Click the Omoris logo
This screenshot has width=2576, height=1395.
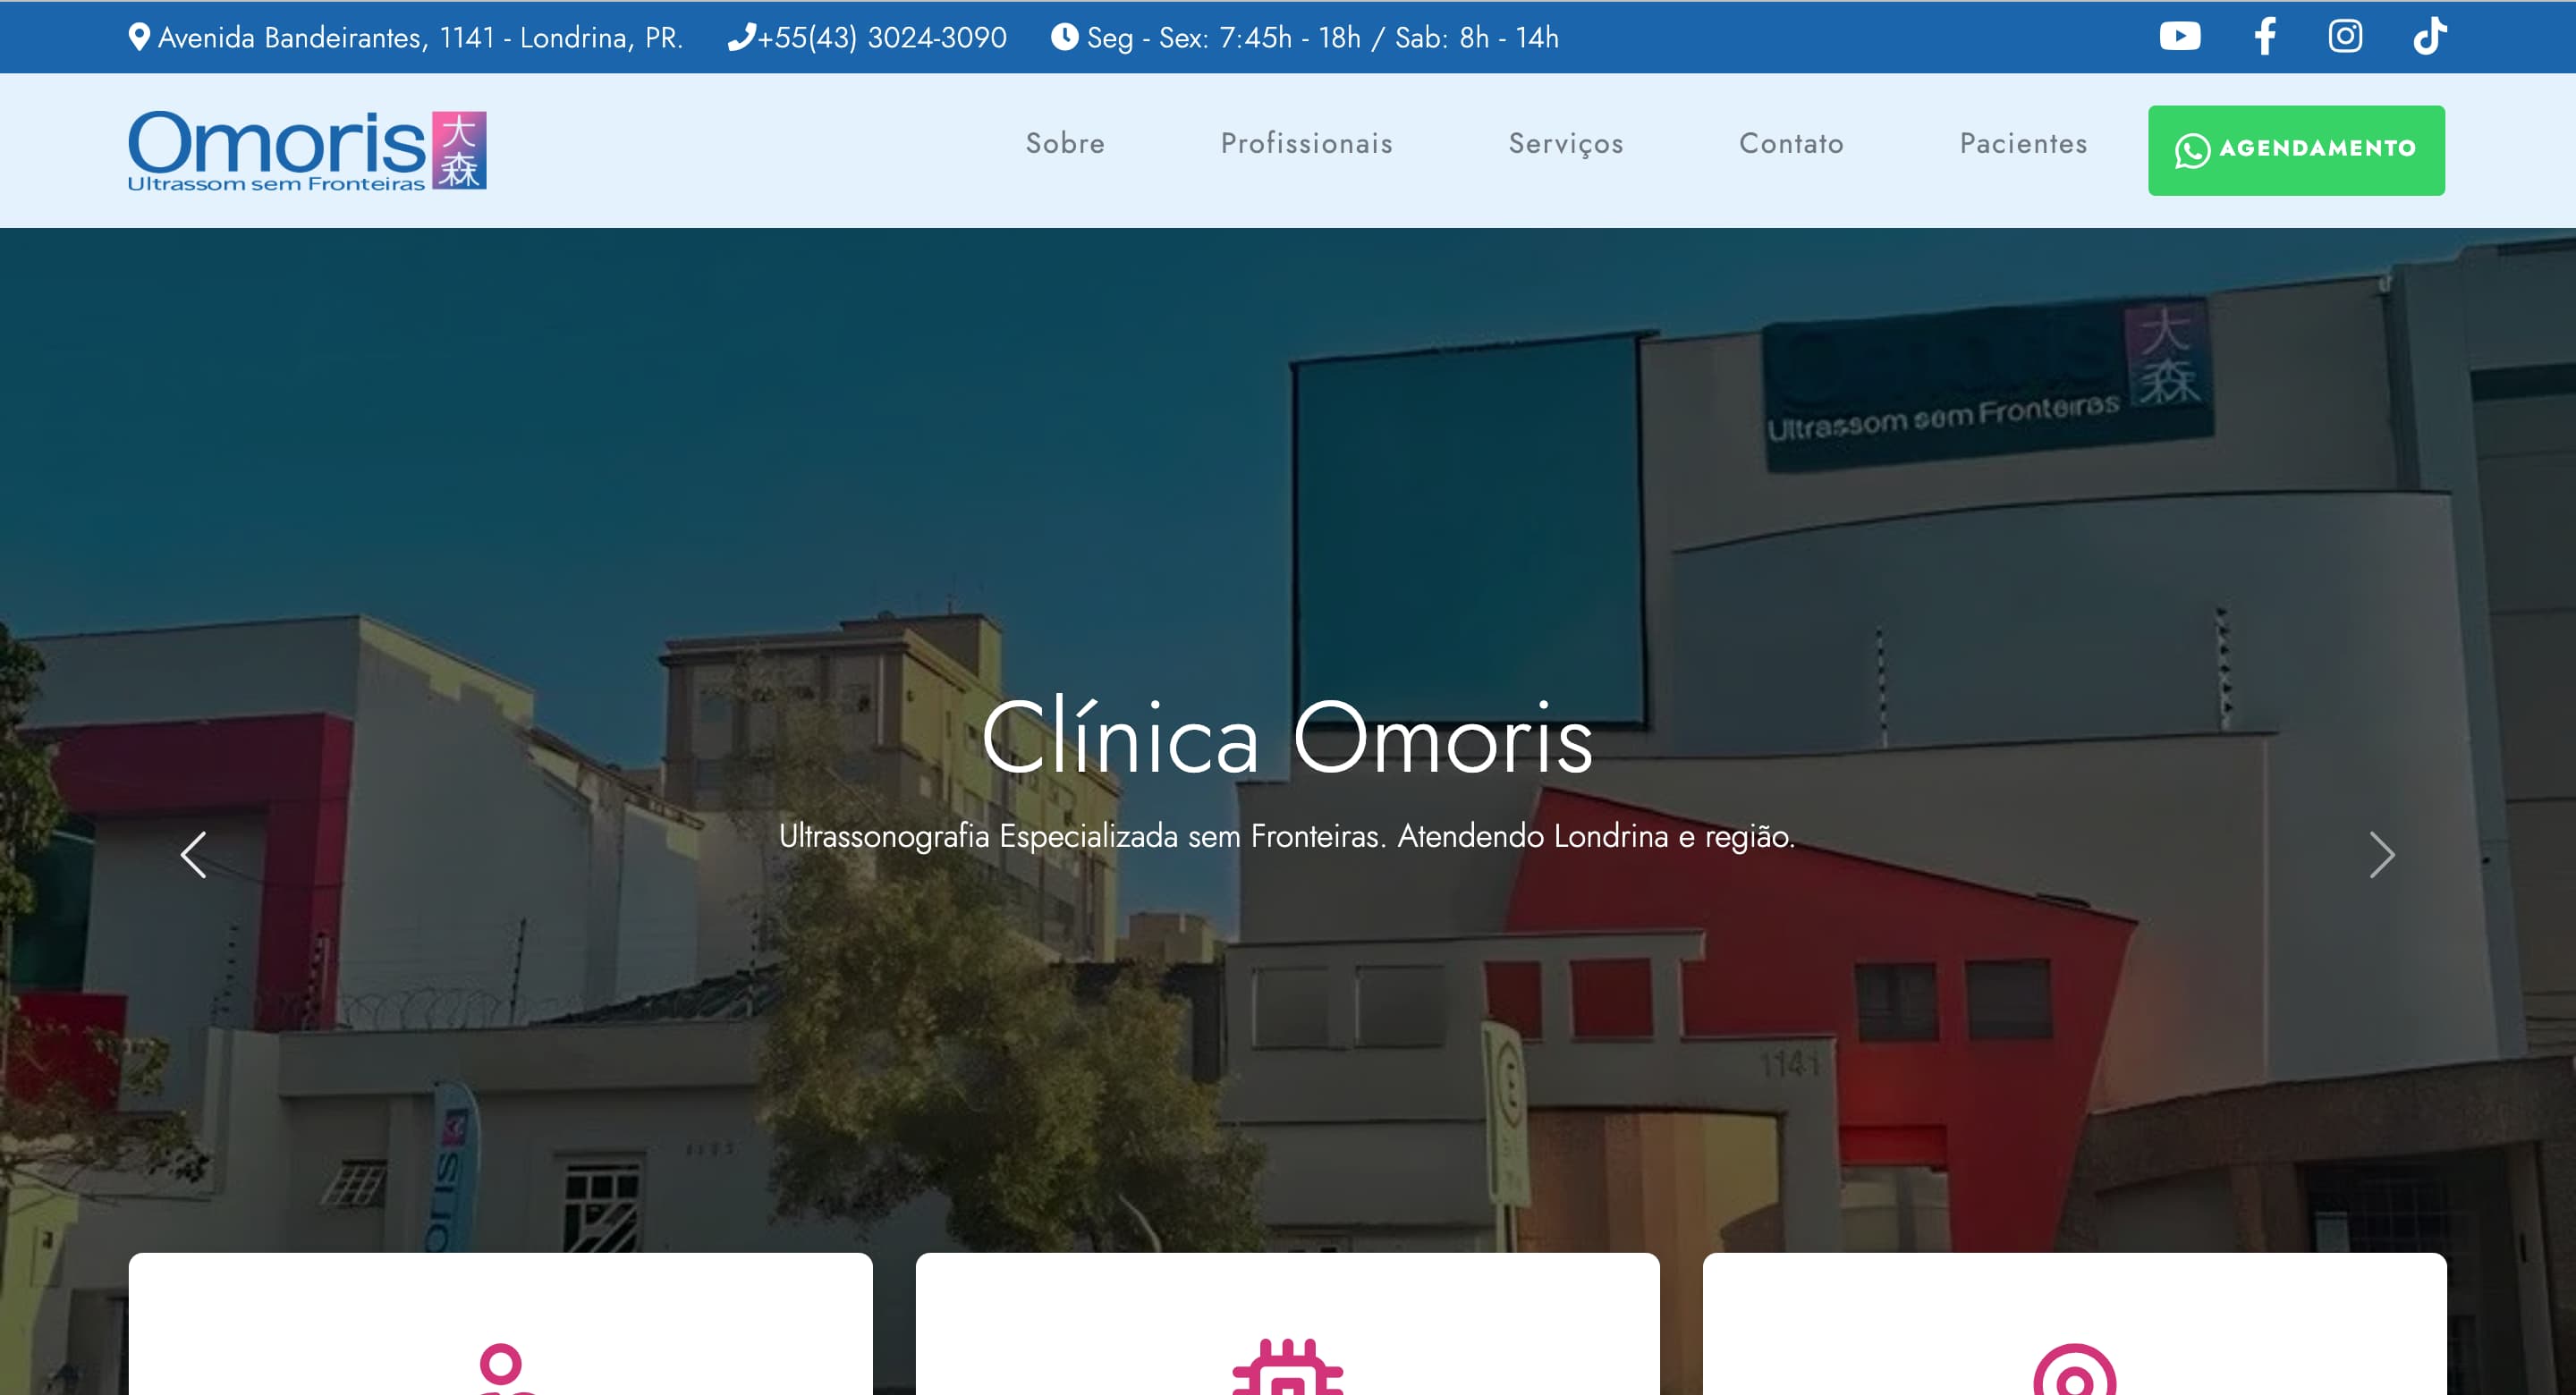coord(307,150)
